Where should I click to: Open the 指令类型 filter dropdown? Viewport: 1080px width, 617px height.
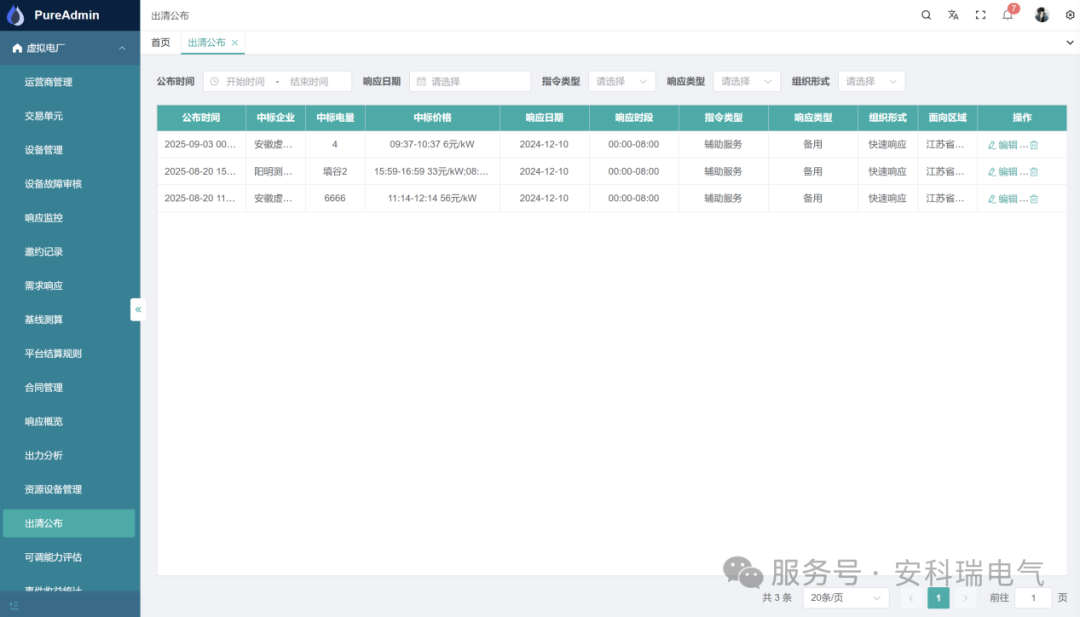pyautogui.click(x=622, y=81)
